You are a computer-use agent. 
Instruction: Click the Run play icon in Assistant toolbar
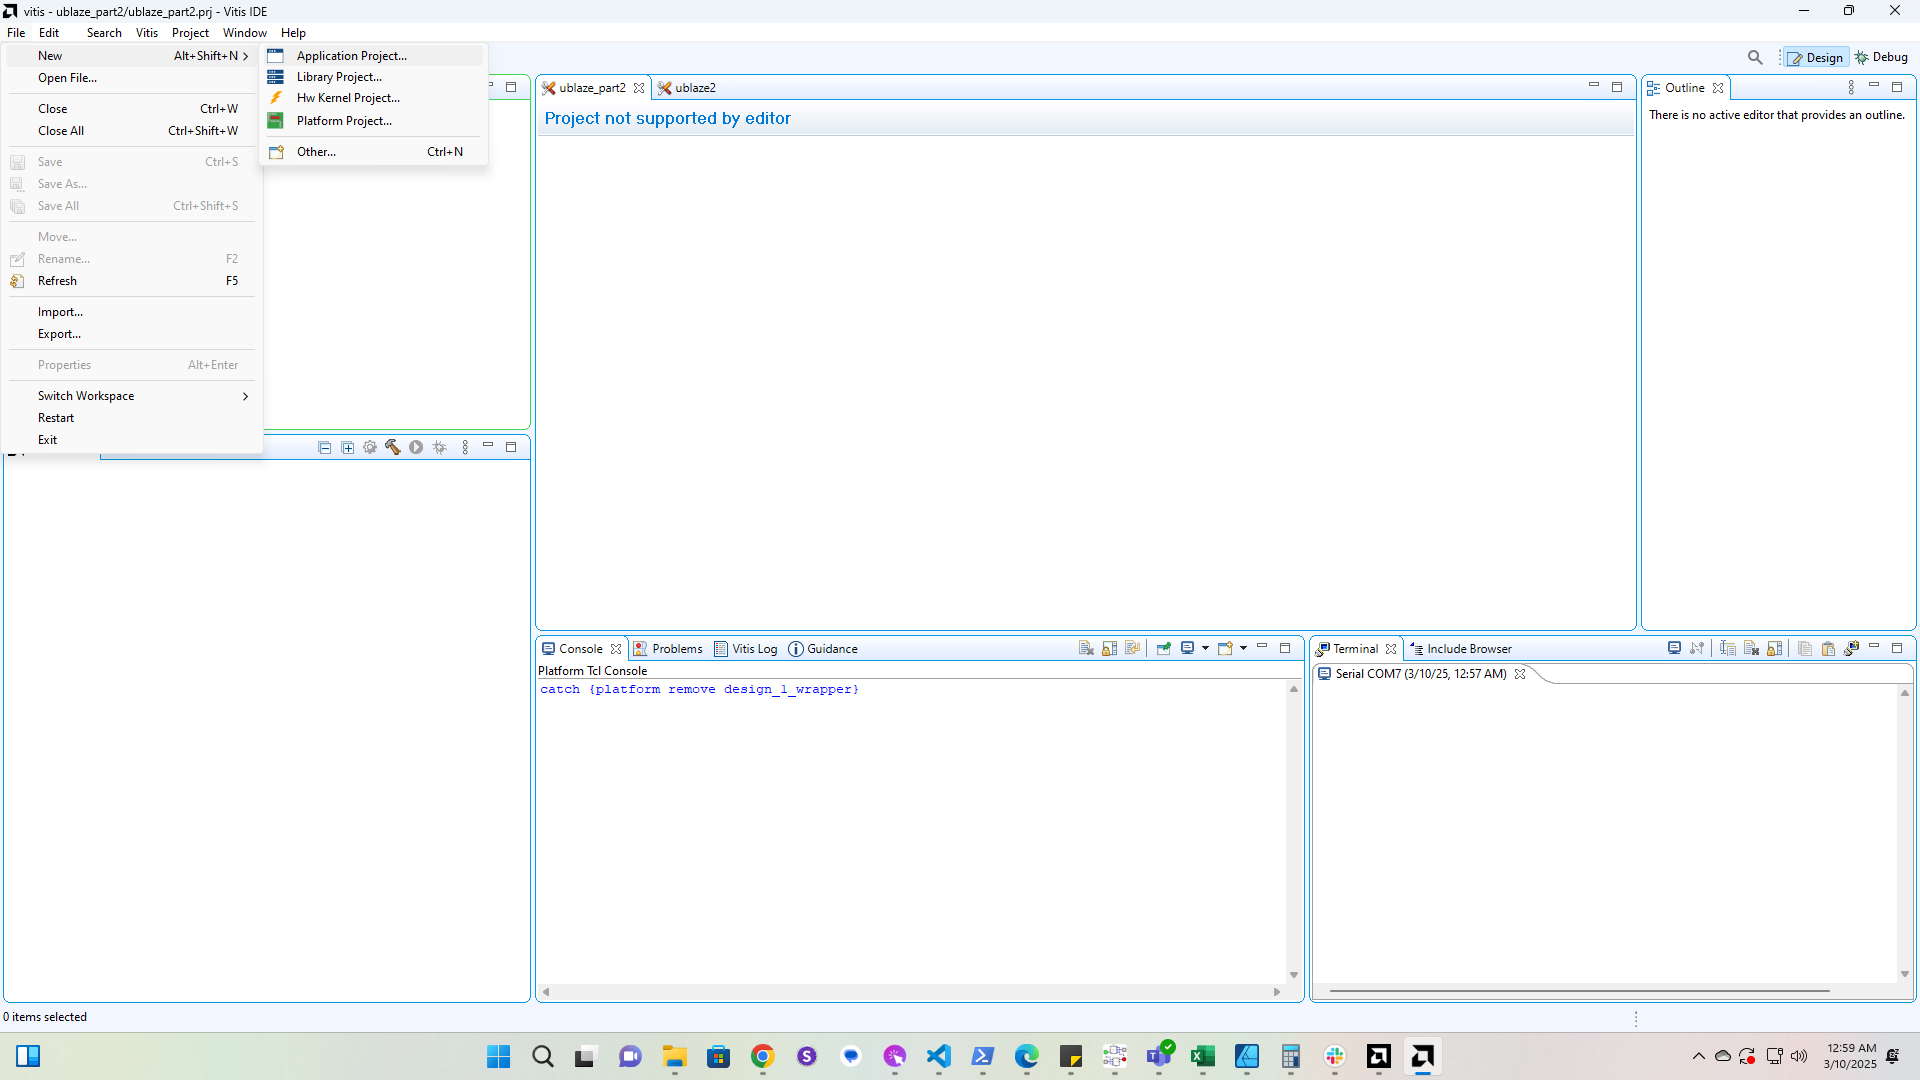416,448
